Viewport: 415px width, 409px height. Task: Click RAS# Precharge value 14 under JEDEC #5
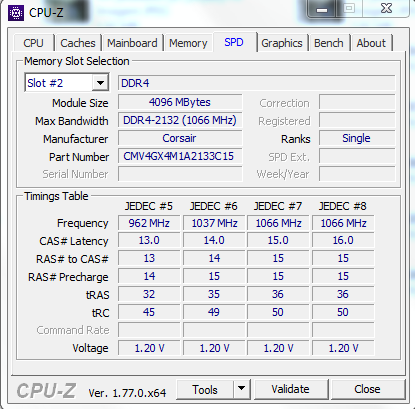[149, 276]
